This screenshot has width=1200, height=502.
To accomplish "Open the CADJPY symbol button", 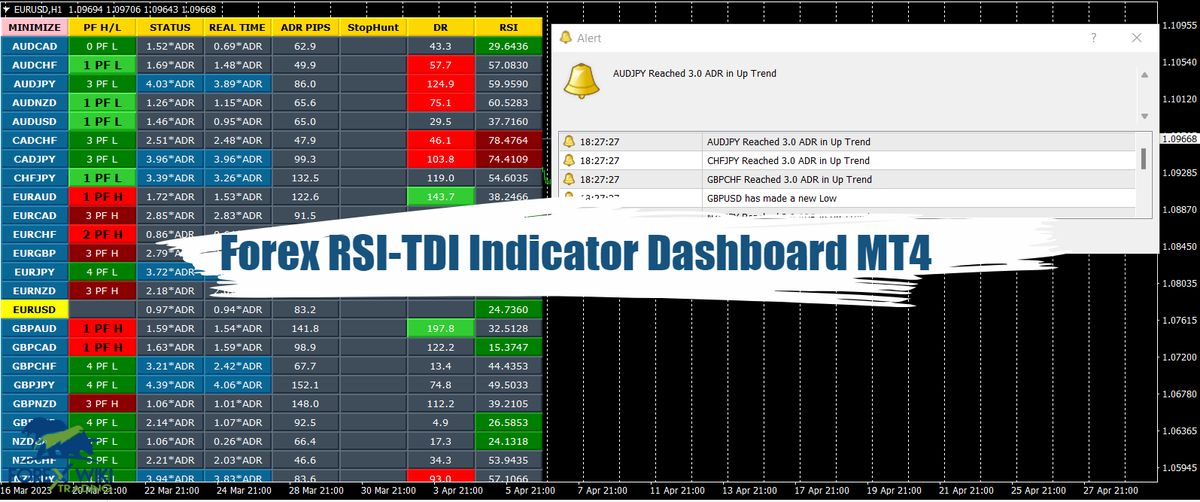I will coord(34,159).
